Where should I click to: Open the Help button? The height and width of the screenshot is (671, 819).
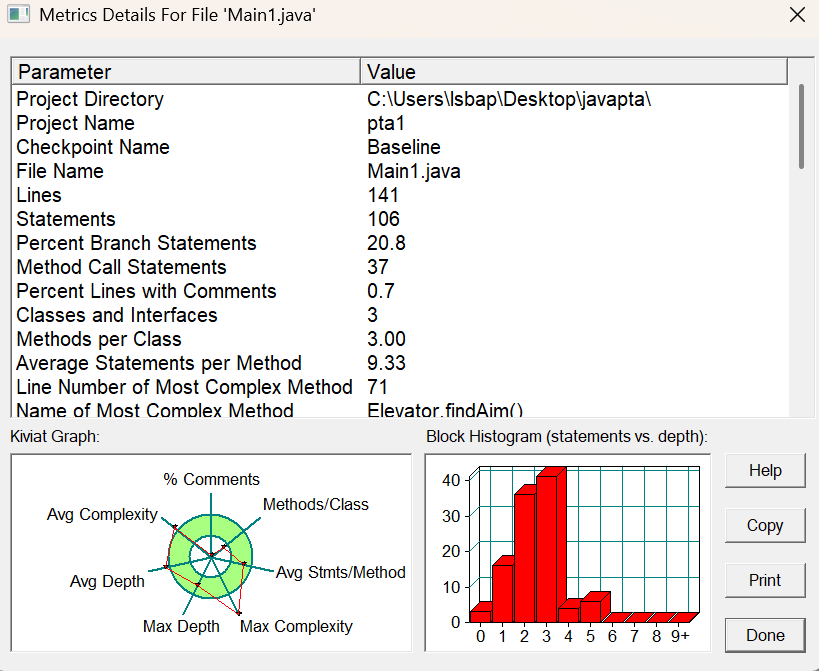[765, 470]
